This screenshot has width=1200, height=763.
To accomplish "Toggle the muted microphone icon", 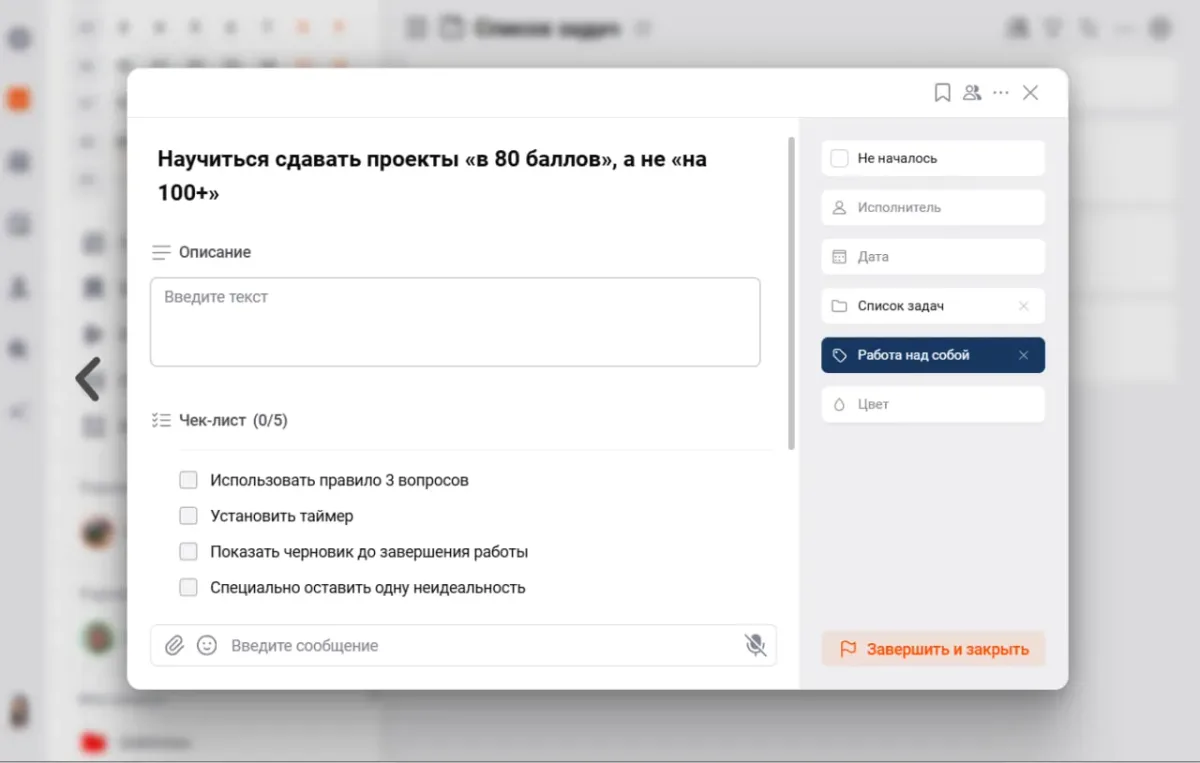I will [x=755, y=646].
